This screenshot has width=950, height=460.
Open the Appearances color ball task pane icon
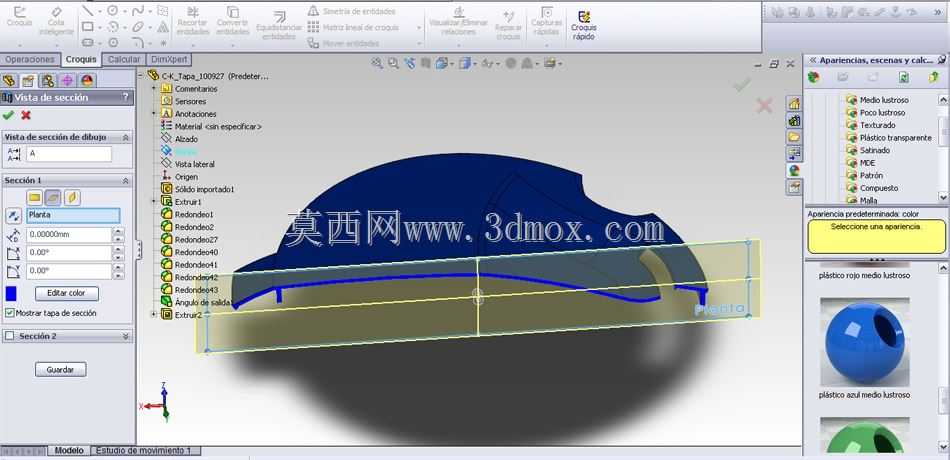(794, 171)
